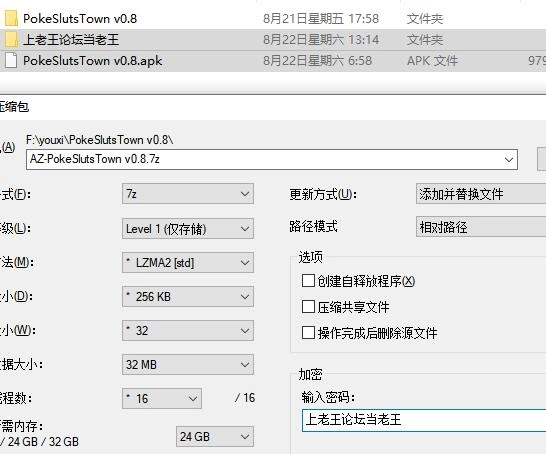
Task: Click the date 8月22日星期六 13:14
Action: [x=321, y=40]
